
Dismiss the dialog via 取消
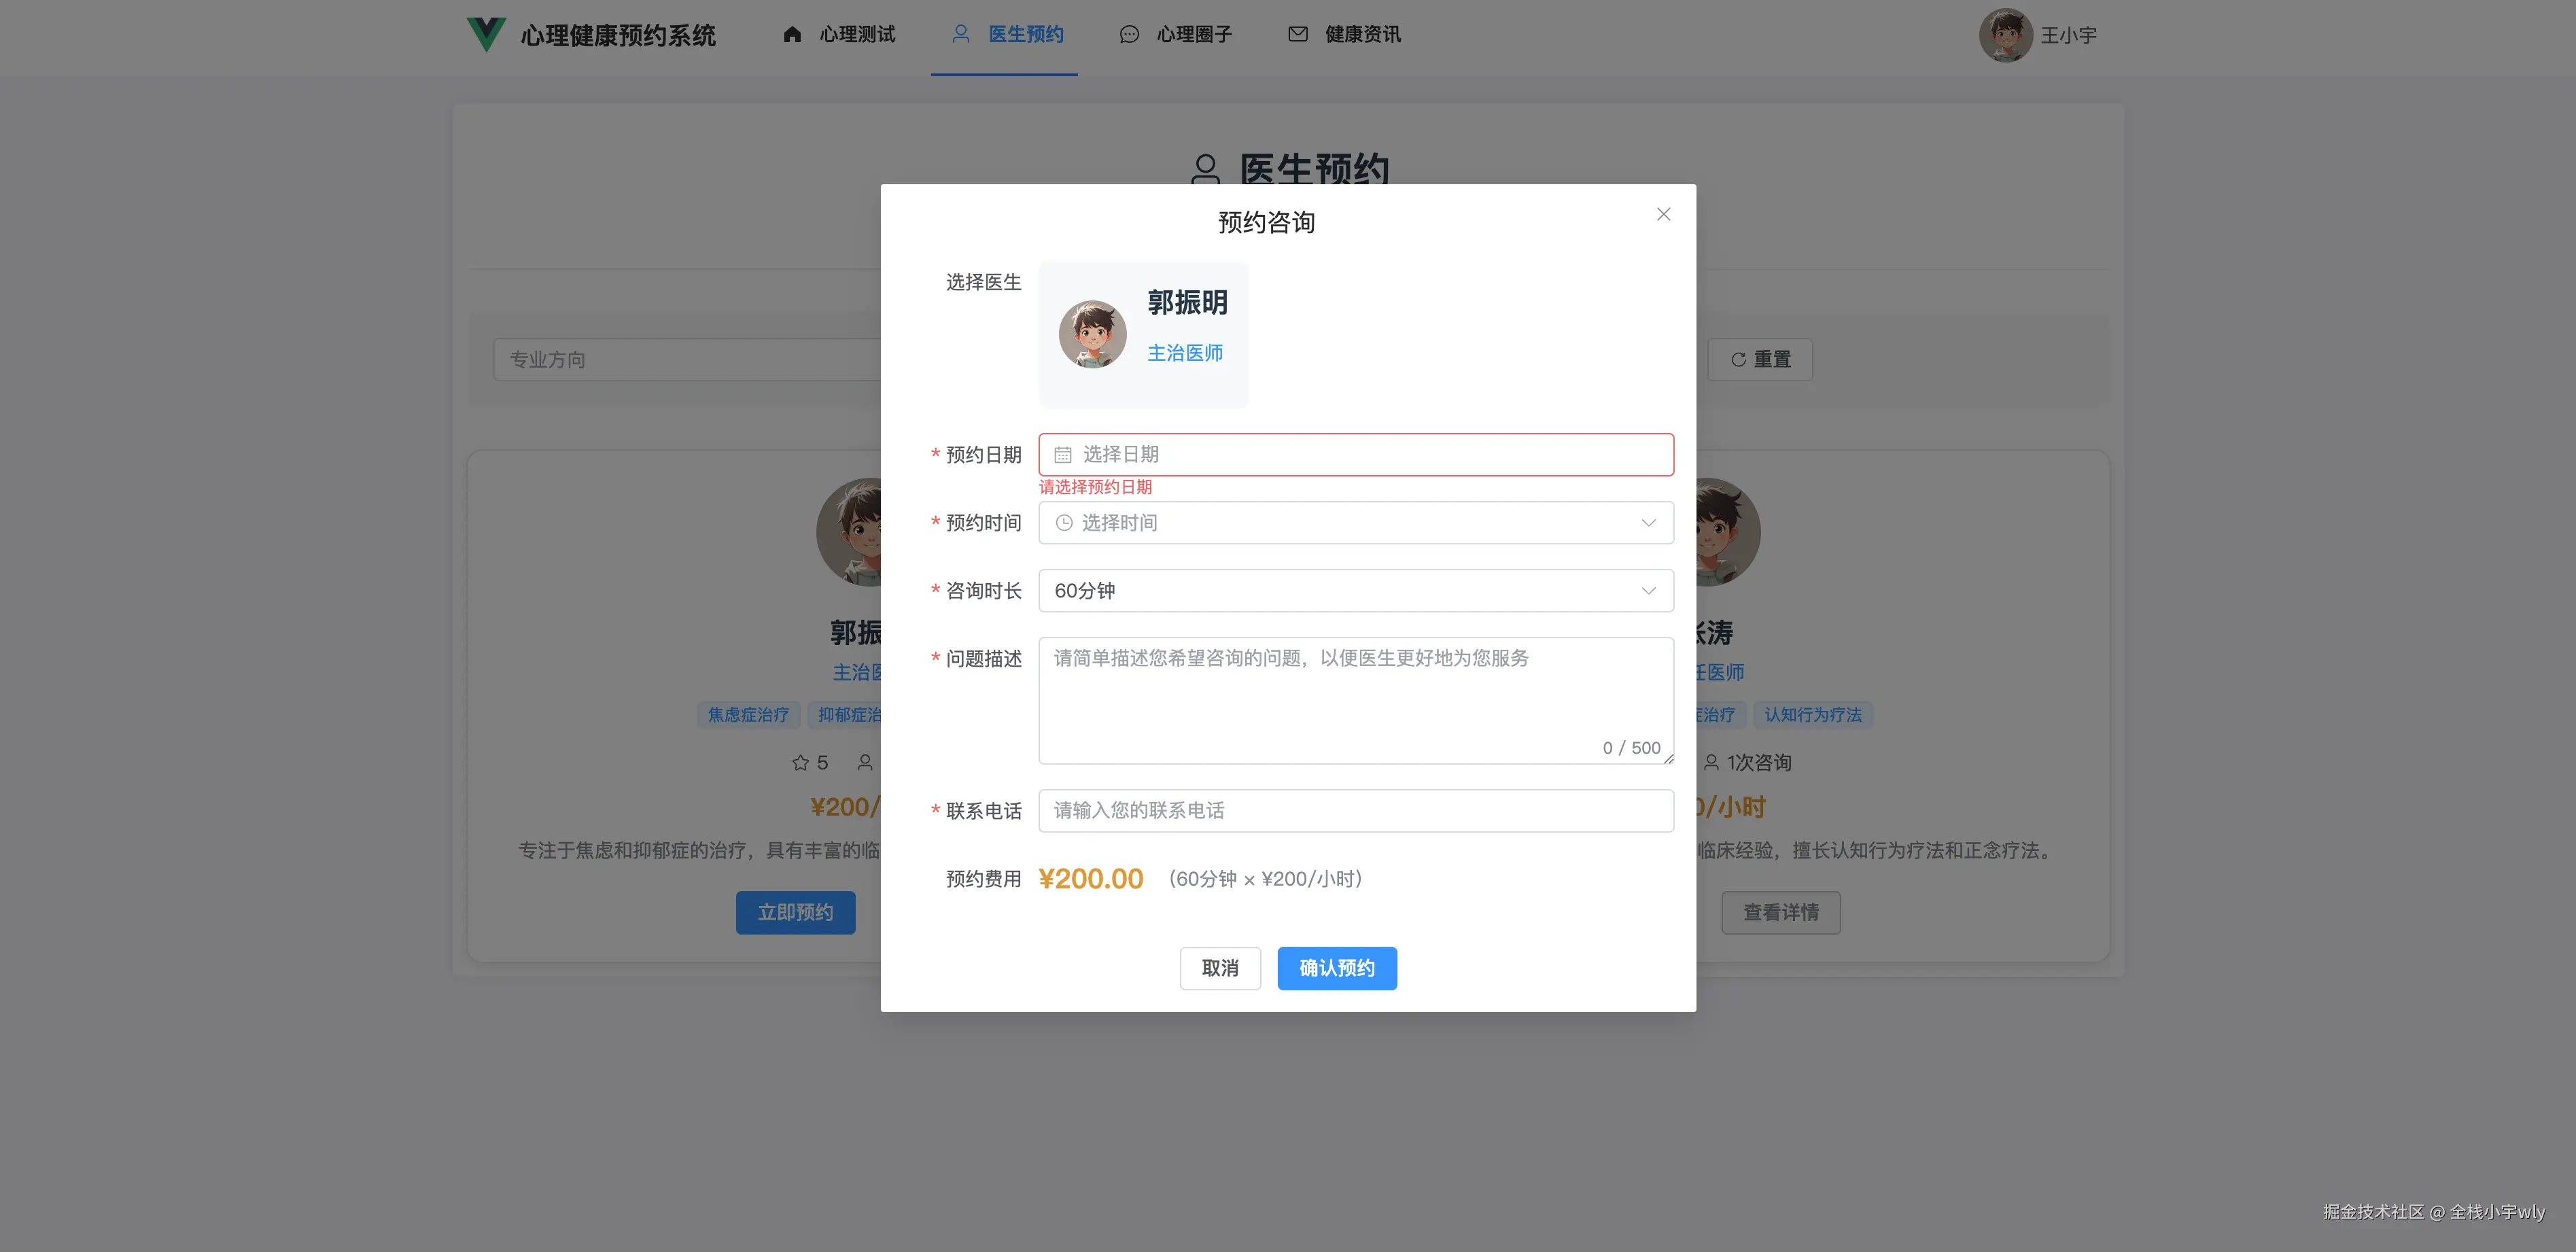(1220, 968)
